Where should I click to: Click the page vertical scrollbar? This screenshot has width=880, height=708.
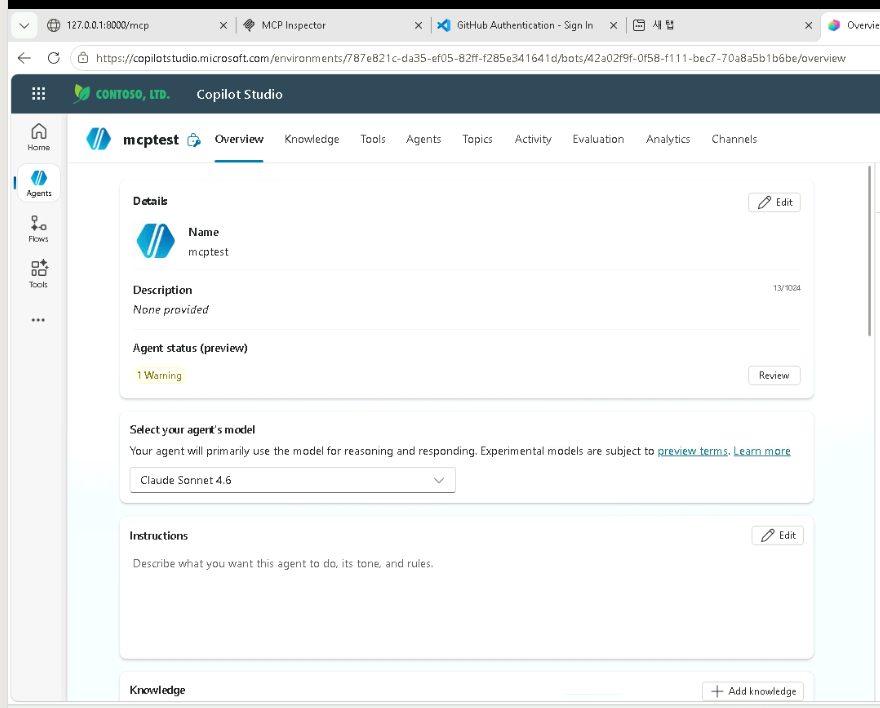coord(870,251)
